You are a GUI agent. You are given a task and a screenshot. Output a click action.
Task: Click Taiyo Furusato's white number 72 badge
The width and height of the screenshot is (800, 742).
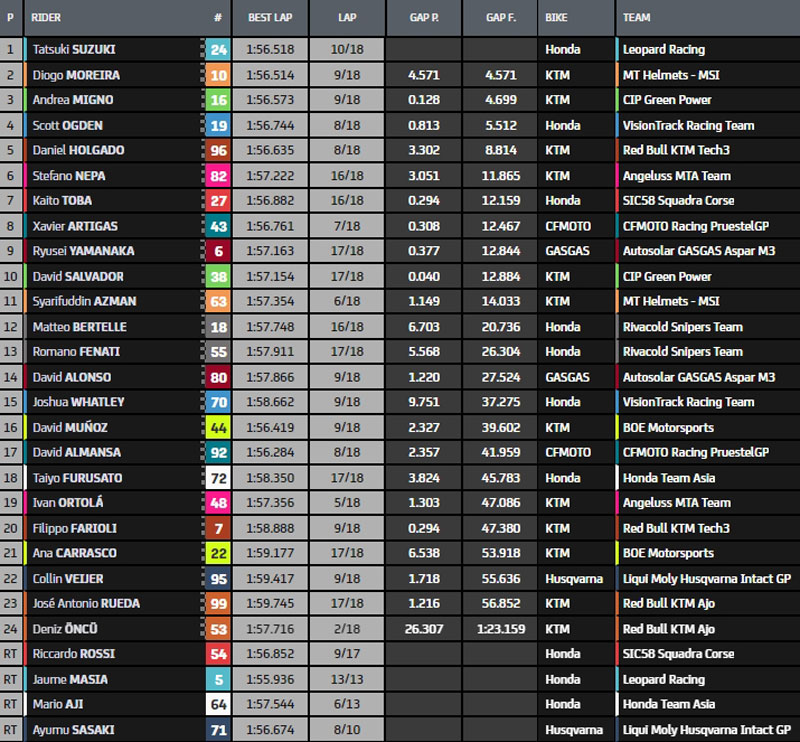218,478
